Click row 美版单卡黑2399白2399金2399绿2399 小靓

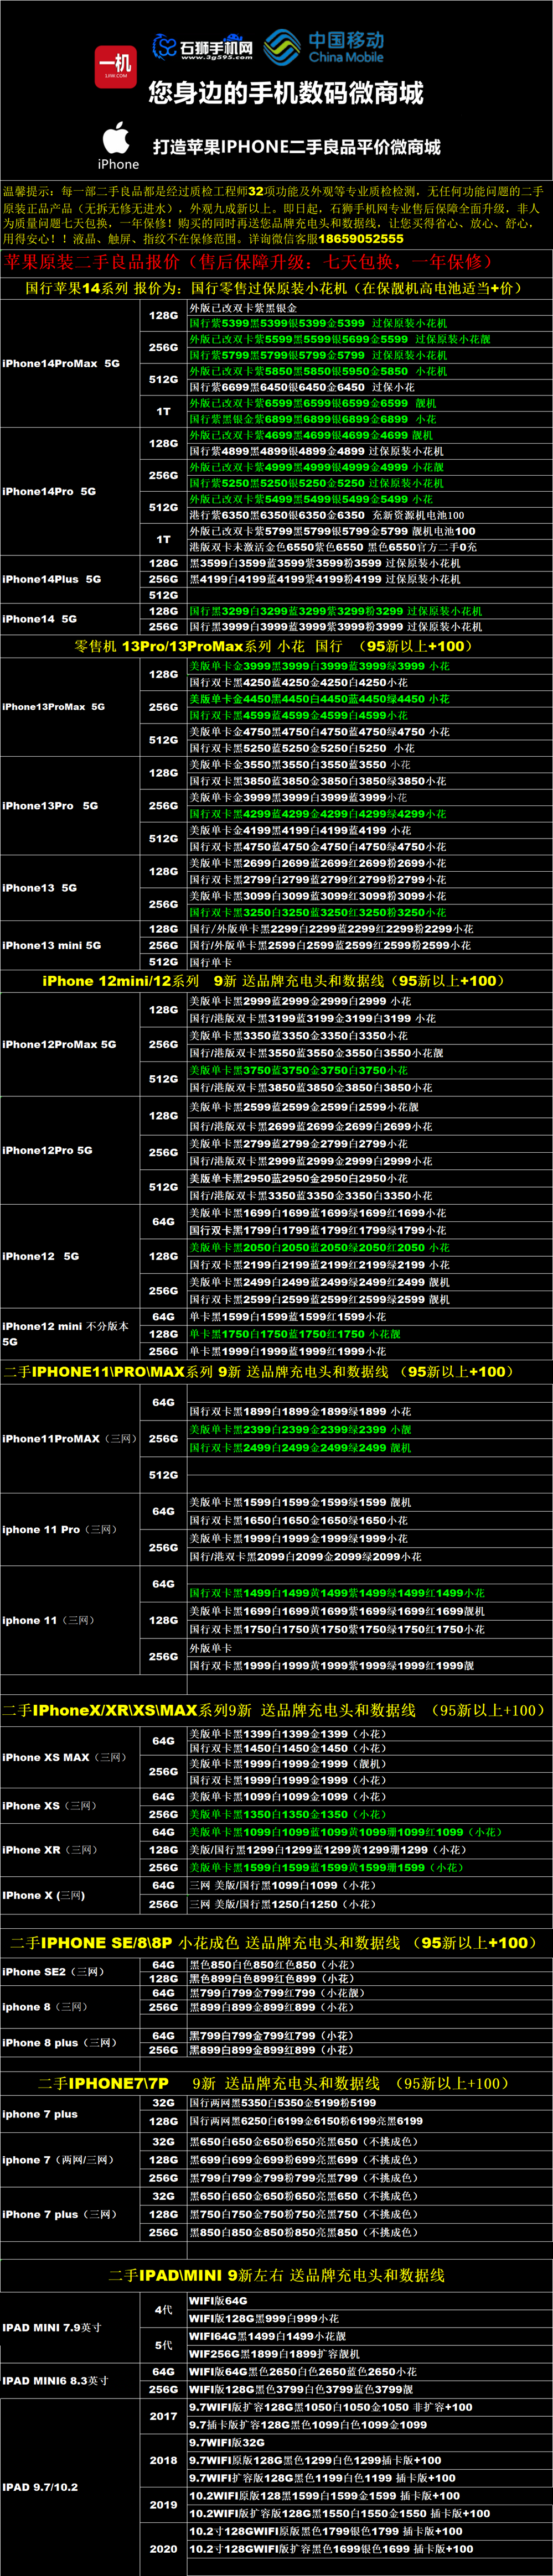click(x=369, y=1430)
